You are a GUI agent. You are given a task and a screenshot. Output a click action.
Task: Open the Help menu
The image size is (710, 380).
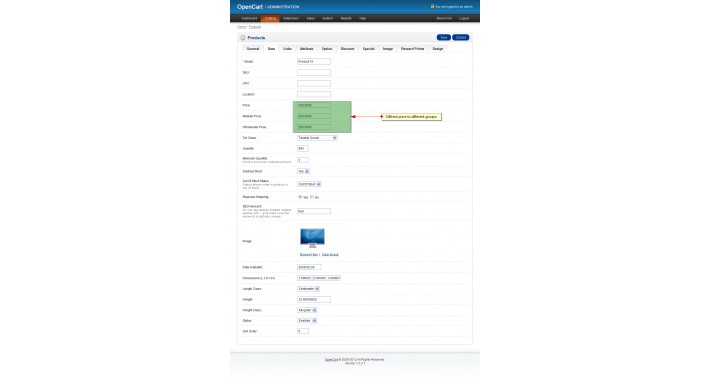point(362,19)
